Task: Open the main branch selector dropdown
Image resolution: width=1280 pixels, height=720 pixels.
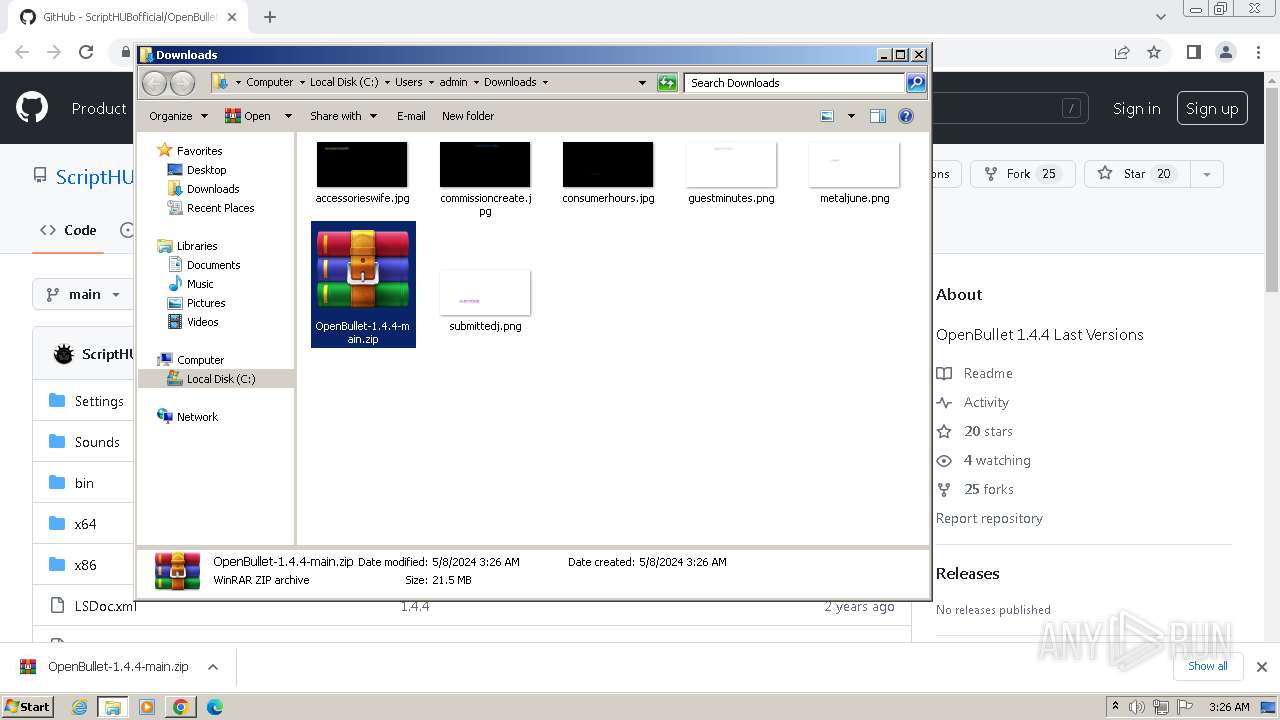Action: [x=84, y=294]
